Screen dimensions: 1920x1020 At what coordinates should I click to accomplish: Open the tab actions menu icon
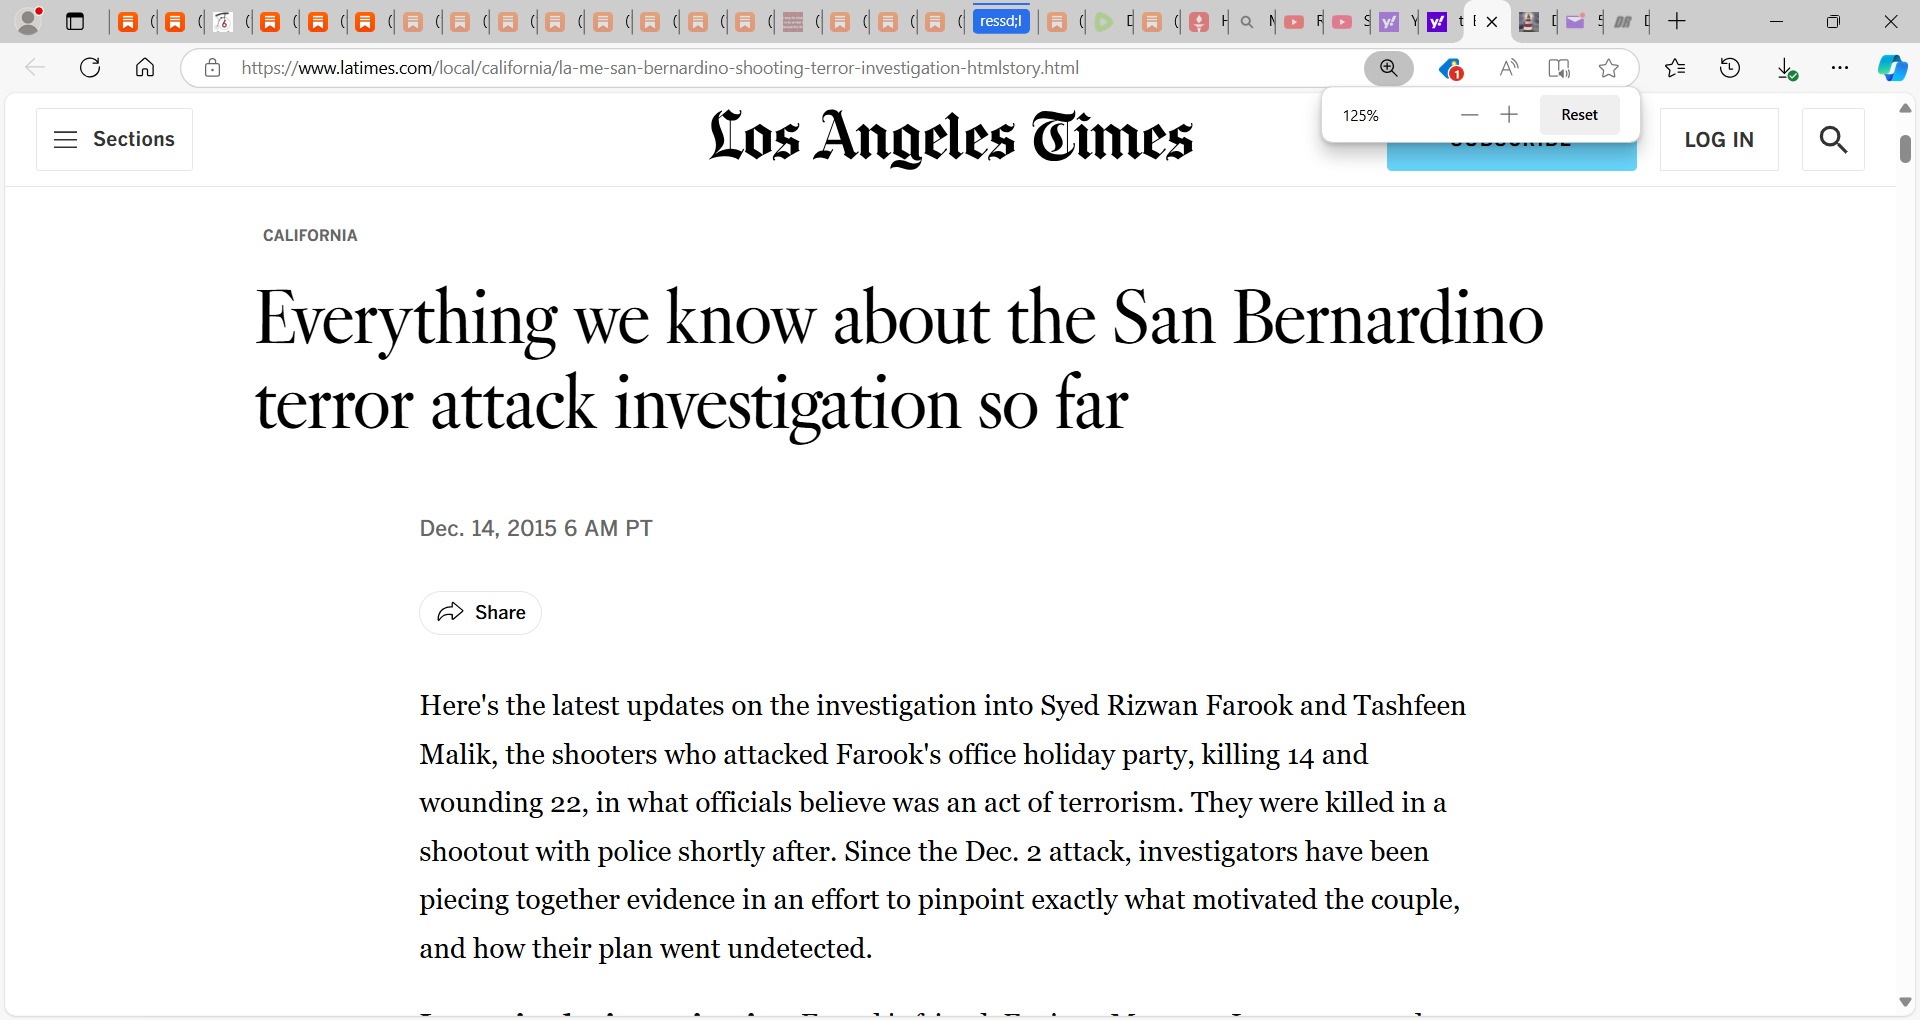[x=75, y=21]
